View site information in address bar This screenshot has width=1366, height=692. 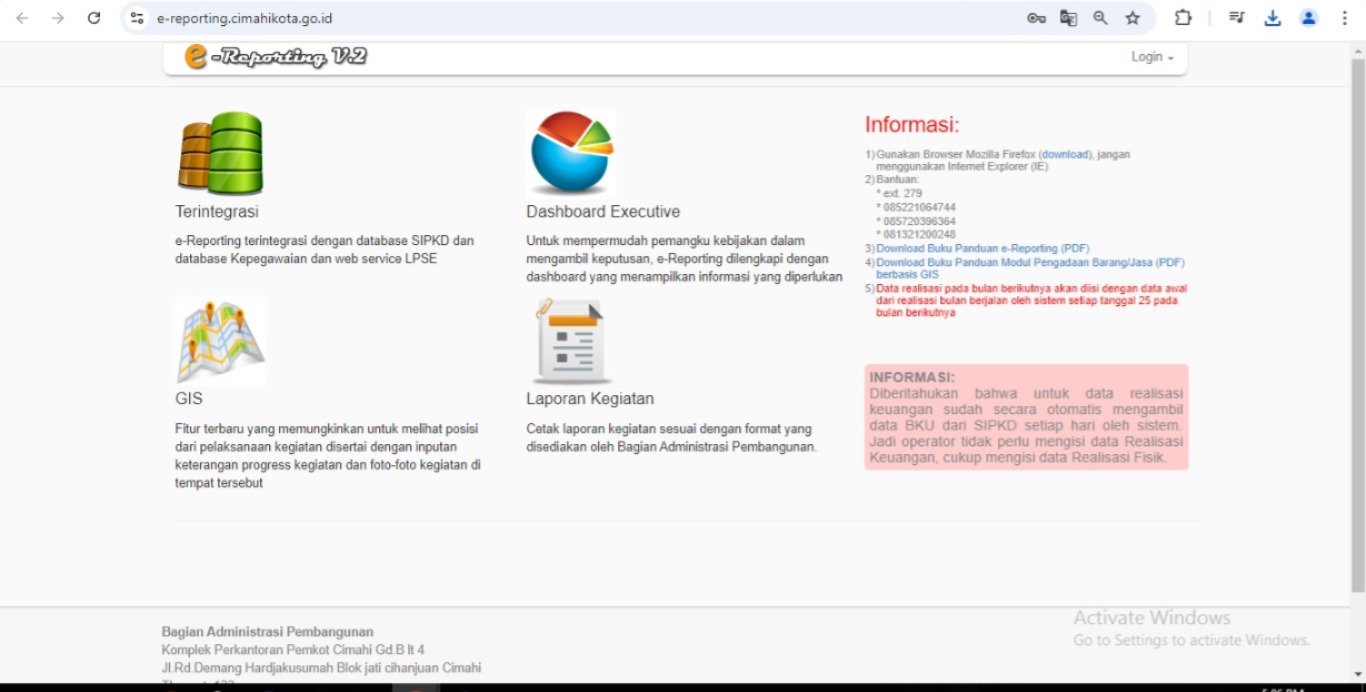138,18
